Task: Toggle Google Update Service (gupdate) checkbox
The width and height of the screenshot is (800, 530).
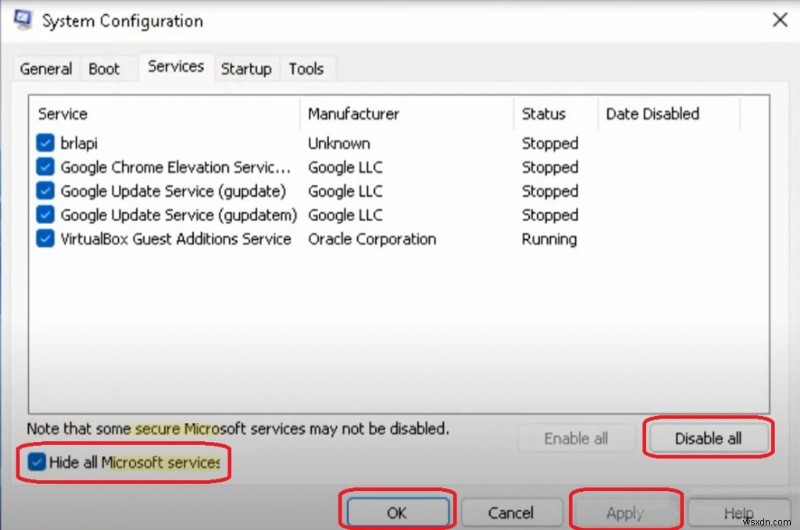Action: pos(46,191)
